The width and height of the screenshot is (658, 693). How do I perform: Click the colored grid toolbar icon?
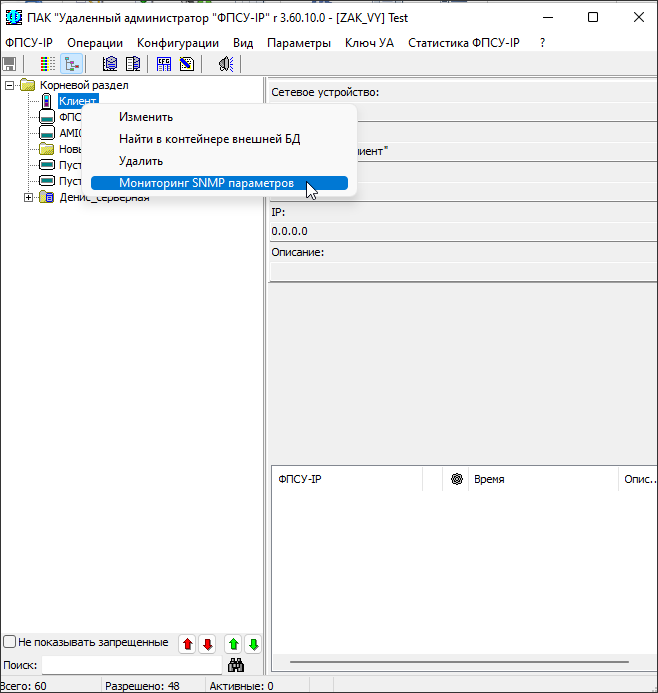47,64
